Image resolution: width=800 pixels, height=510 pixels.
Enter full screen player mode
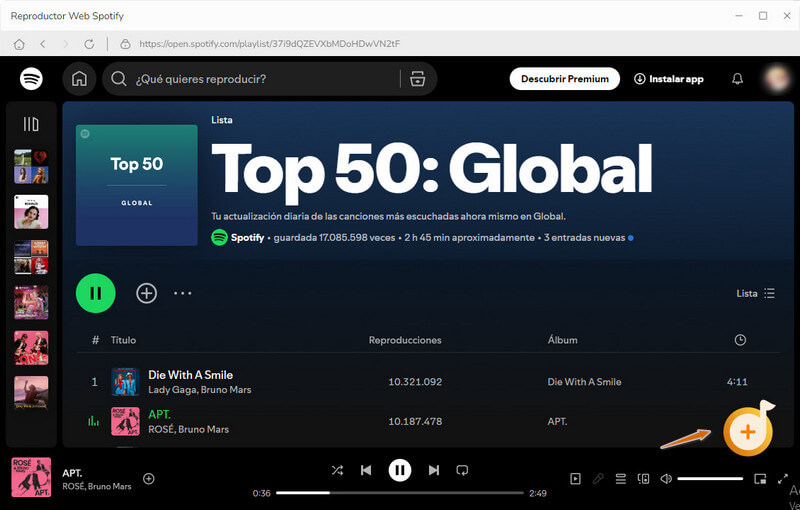pyautogui.click(x=783, y=479)
